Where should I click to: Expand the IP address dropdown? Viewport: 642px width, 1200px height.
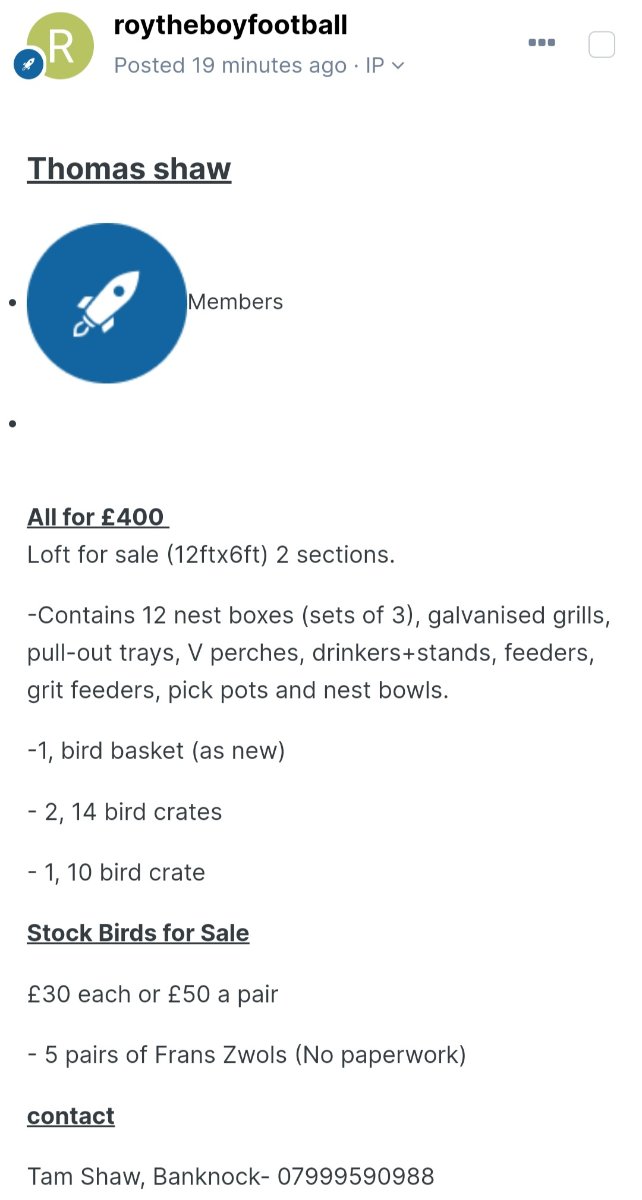[x=385, y=65]
